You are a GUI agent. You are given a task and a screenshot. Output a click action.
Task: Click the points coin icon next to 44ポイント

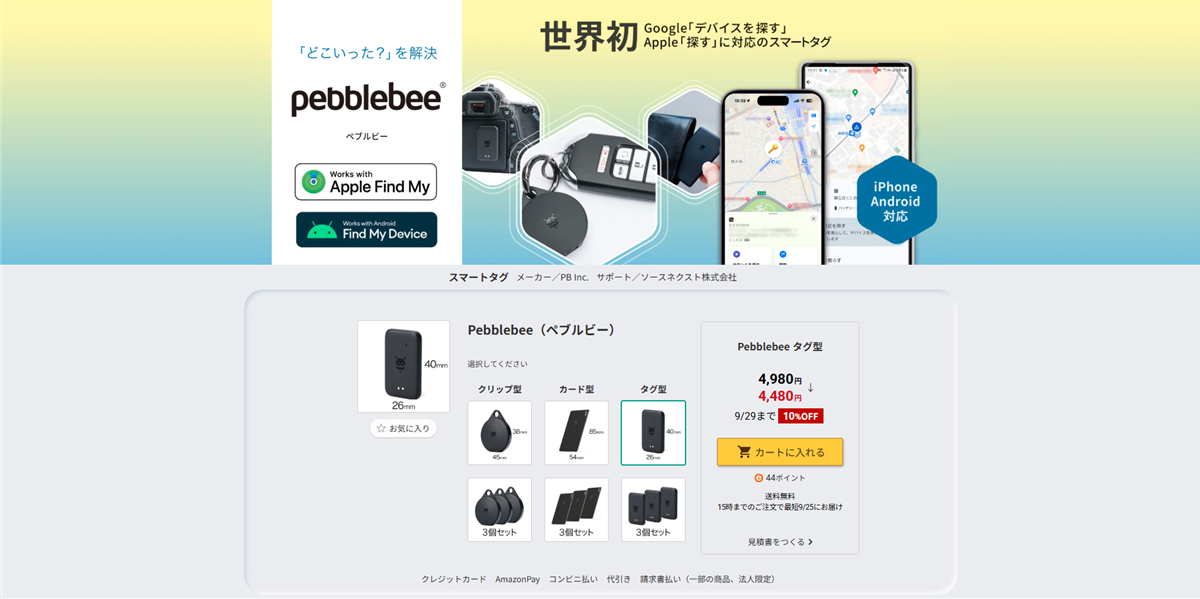(x=759, y=478)
